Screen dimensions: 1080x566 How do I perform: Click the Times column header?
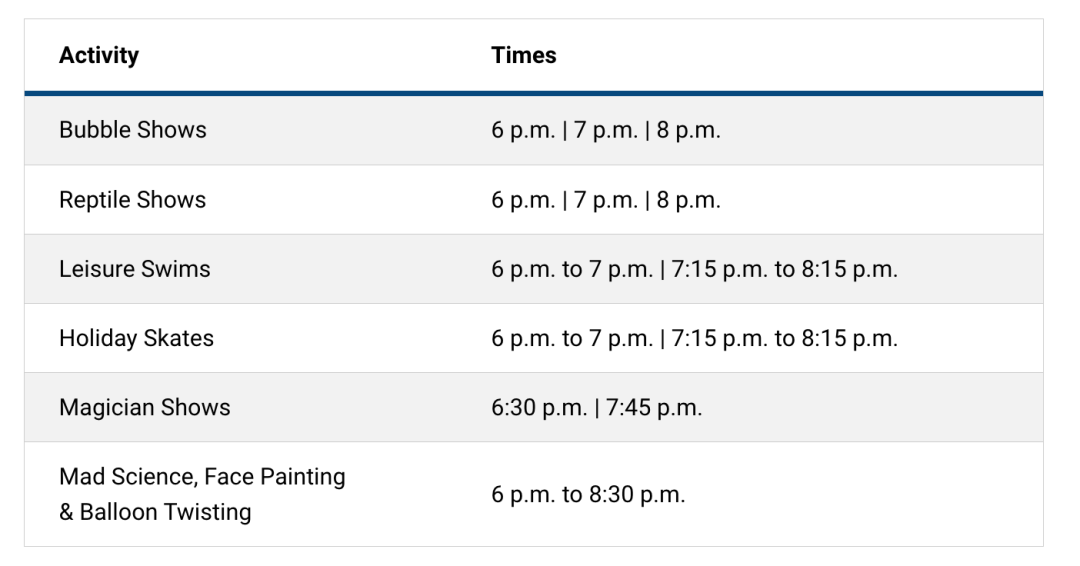523,55
